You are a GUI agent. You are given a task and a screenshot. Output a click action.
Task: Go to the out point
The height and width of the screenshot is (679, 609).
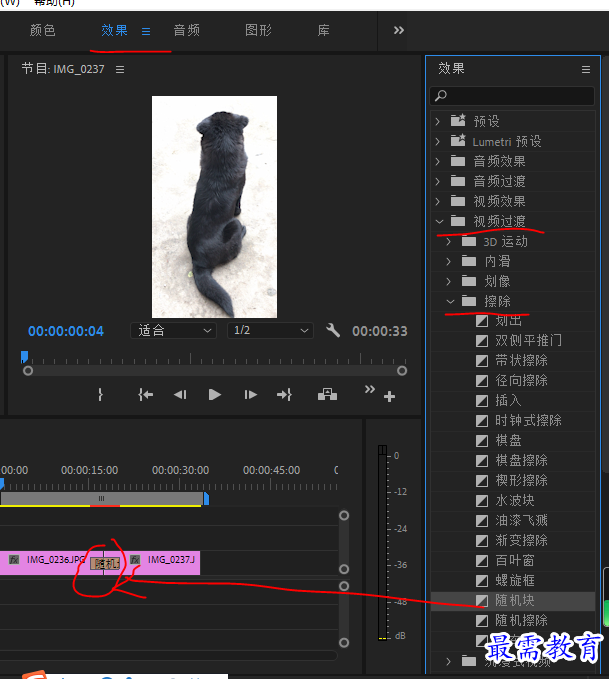(x=284, y=394)
